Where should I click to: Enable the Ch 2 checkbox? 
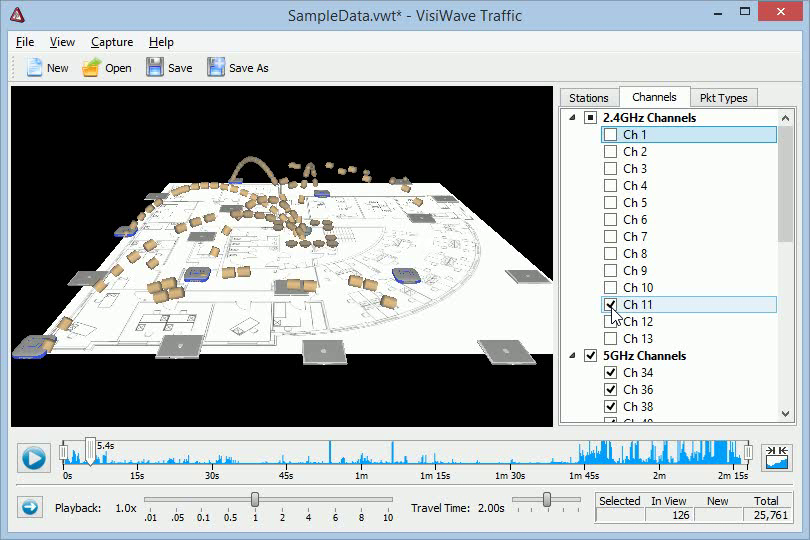pos(611,152)
